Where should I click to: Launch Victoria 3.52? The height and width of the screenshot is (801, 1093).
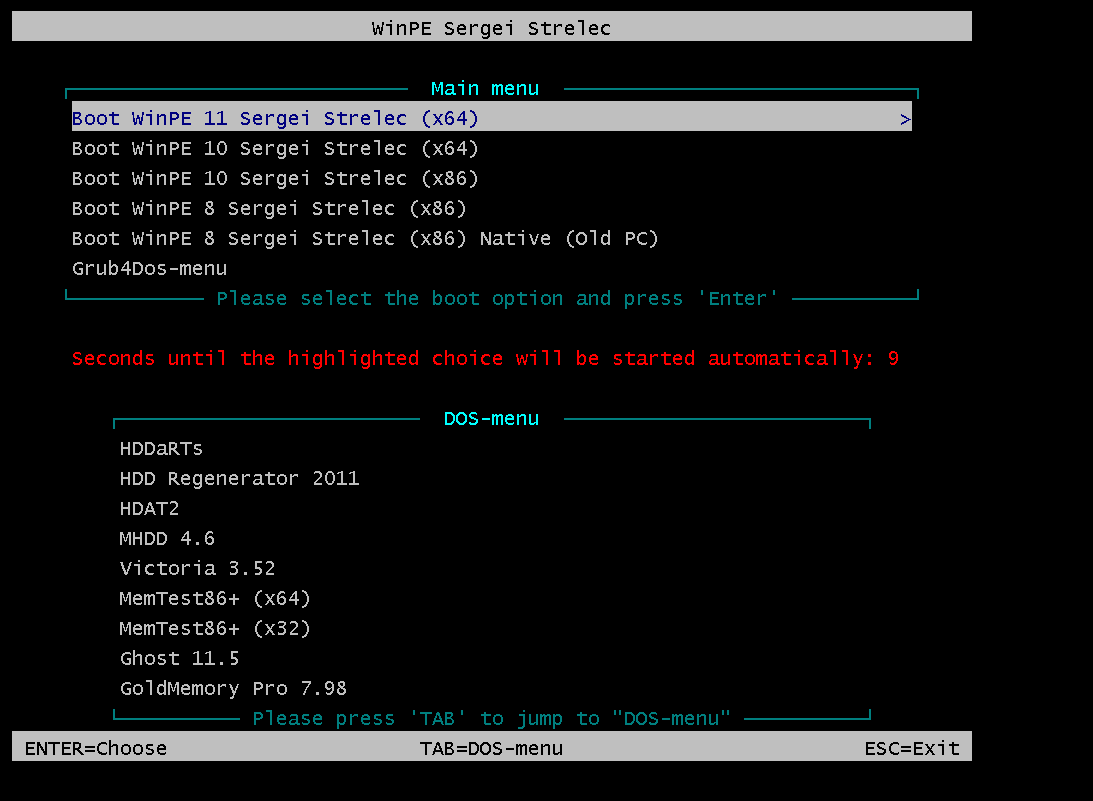(x=197, y=568)
